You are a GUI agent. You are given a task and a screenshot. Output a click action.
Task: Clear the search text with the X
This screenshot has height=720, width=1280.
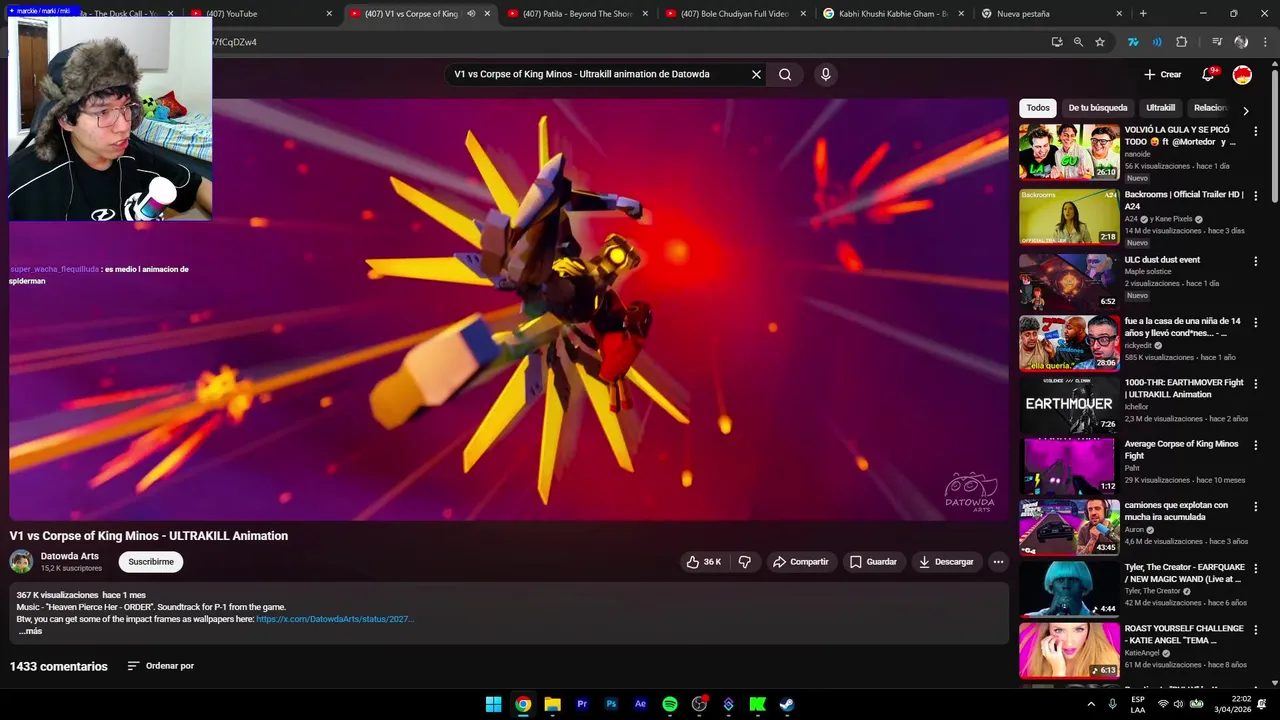coord(756,74)
